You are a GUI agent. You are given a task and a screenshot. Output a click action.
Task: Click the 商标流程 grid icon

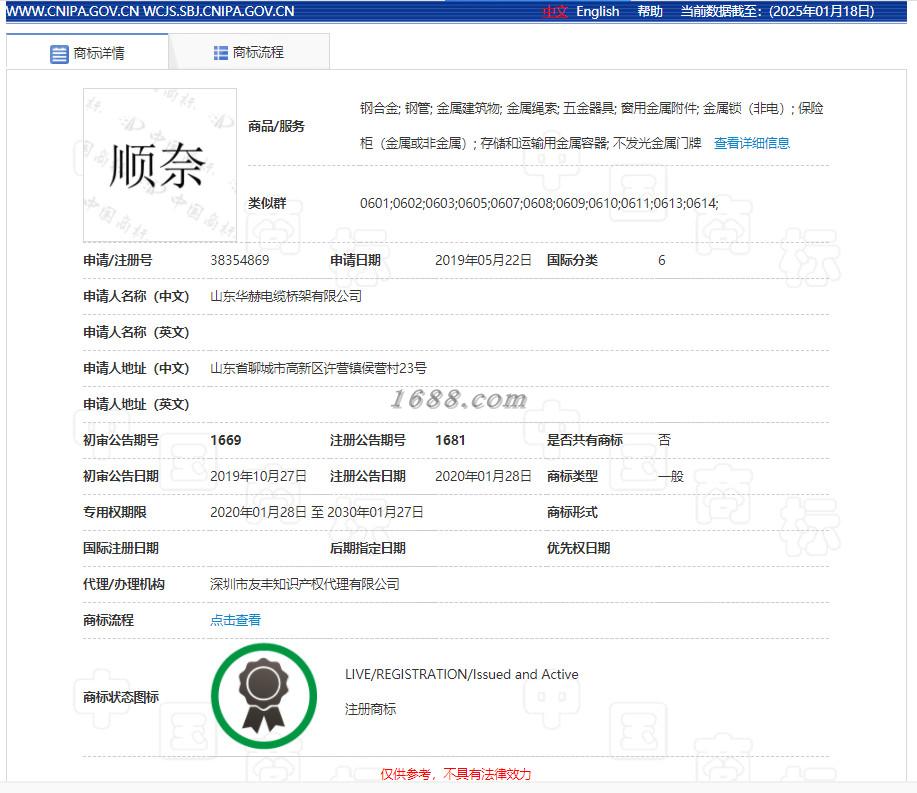(x=220, y=53)
